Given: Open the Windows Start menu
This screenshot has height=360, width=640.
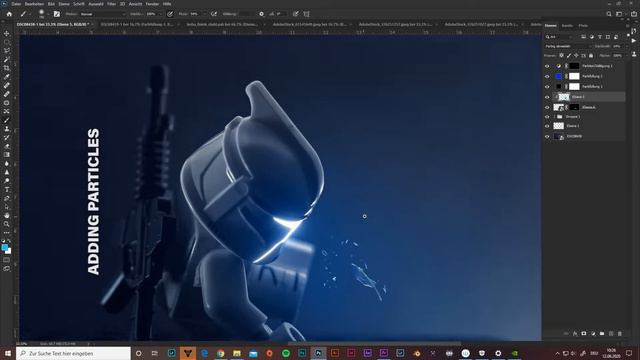Looking at the screenshot, I should click(x=8, y=353).
